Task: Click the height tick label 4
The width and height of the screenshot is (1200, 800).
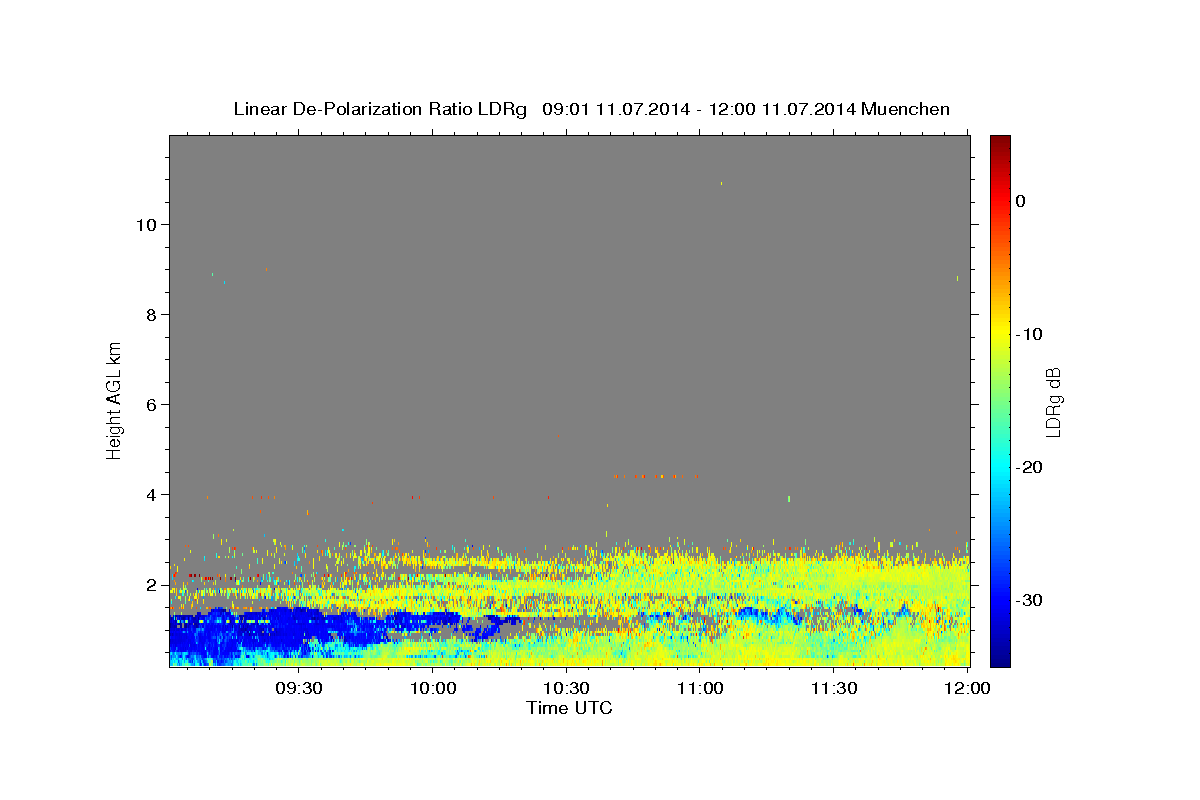Action: pos(153,495)
